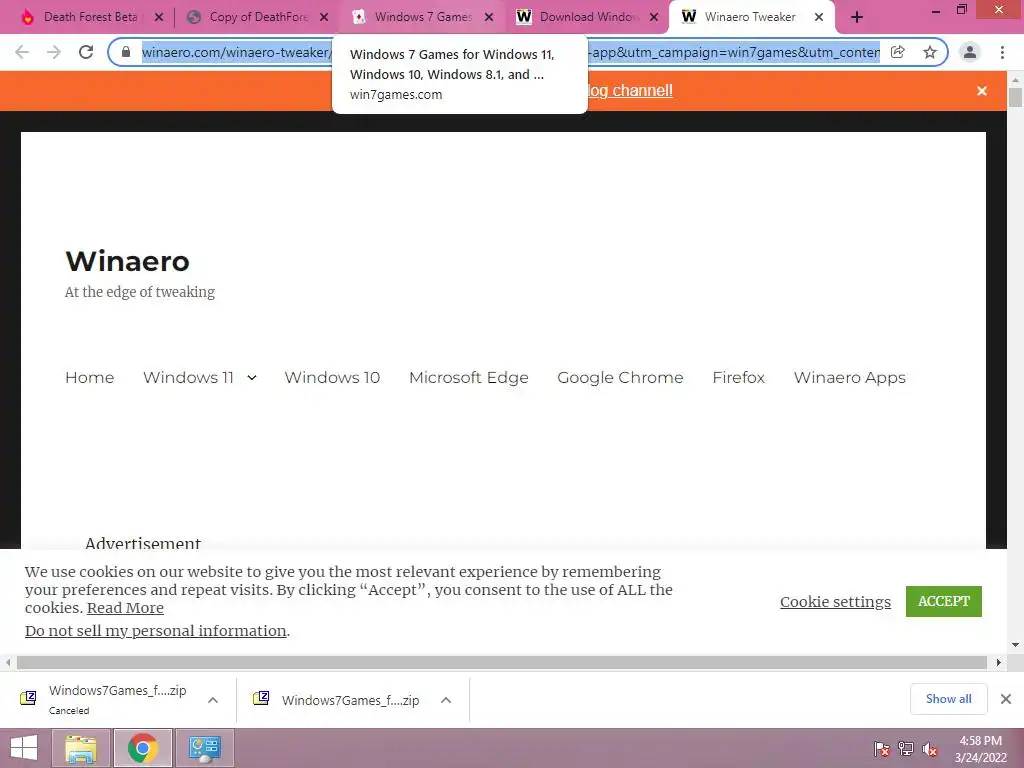The height and width of the screenshot is (768, 1024).
Task: Go back to the previous page
Action: pyautogui.click(x=22, y=52)
